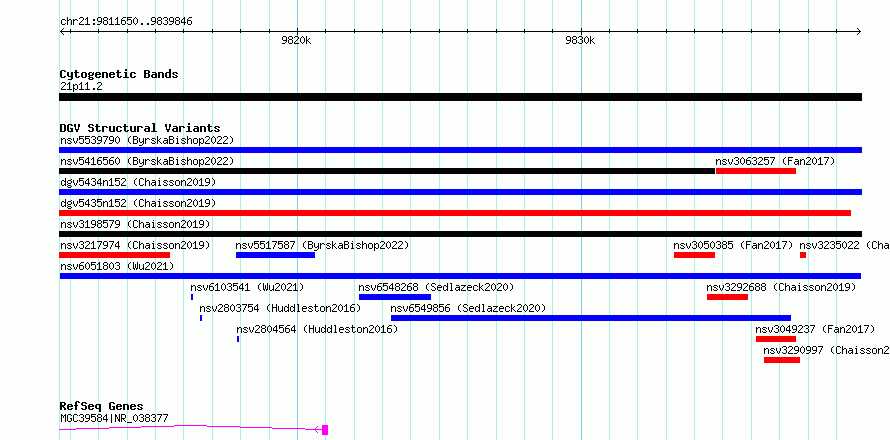This screenshot has width=890, height=440.
Task: Click the red bar under nsv3292688
Action: pyautogui.click(x=727, y=297)
